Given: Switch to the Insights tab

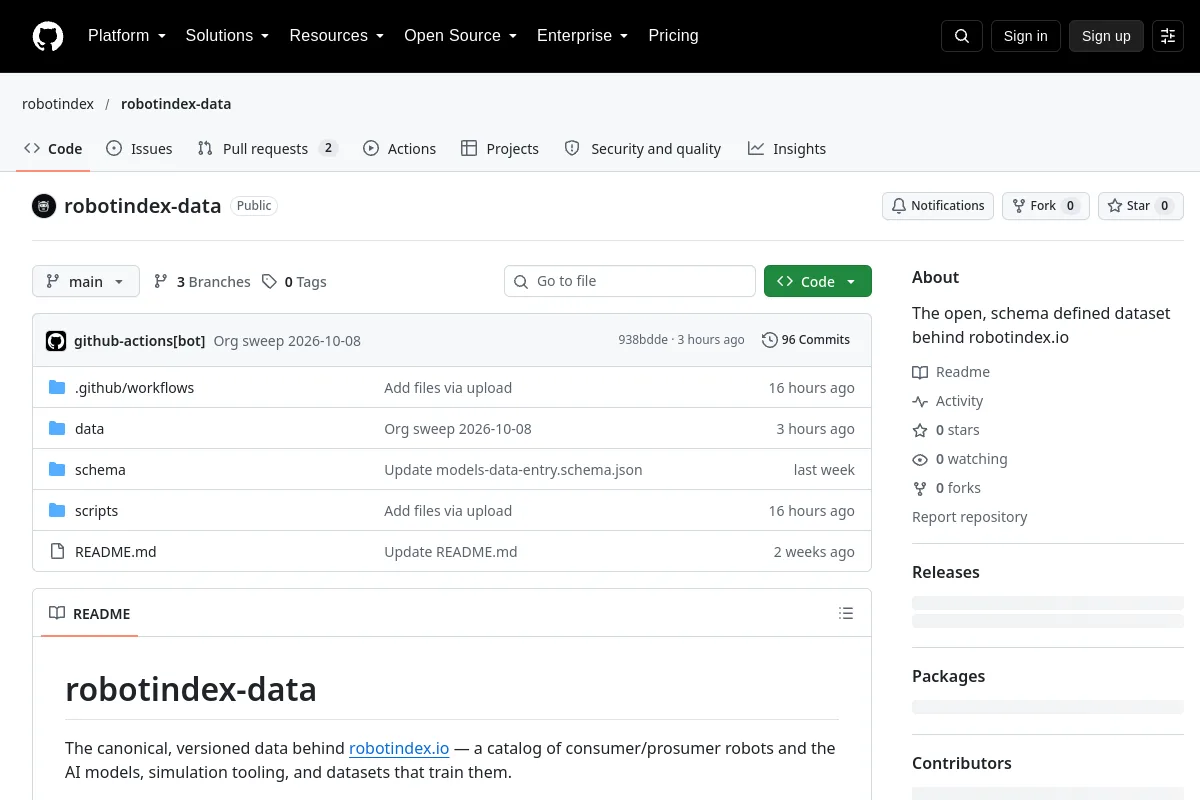Looking at the screenshot, I should tap(787, 149).
